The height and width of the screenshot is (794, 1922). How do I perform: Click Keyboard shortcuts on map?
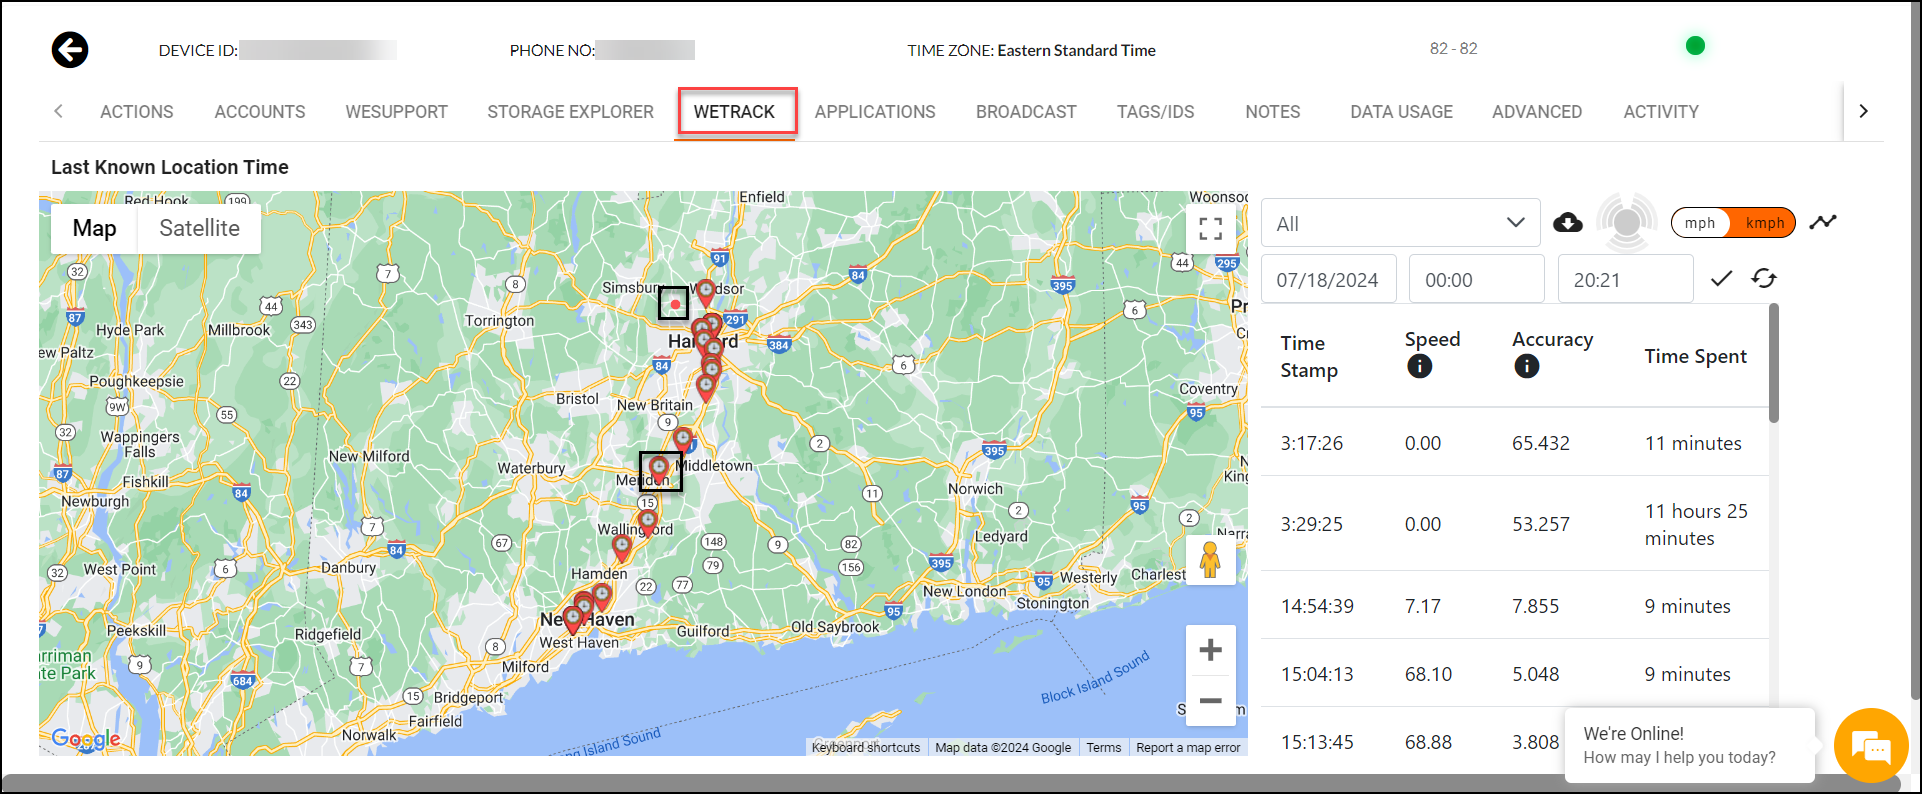[x=866, y=747]
